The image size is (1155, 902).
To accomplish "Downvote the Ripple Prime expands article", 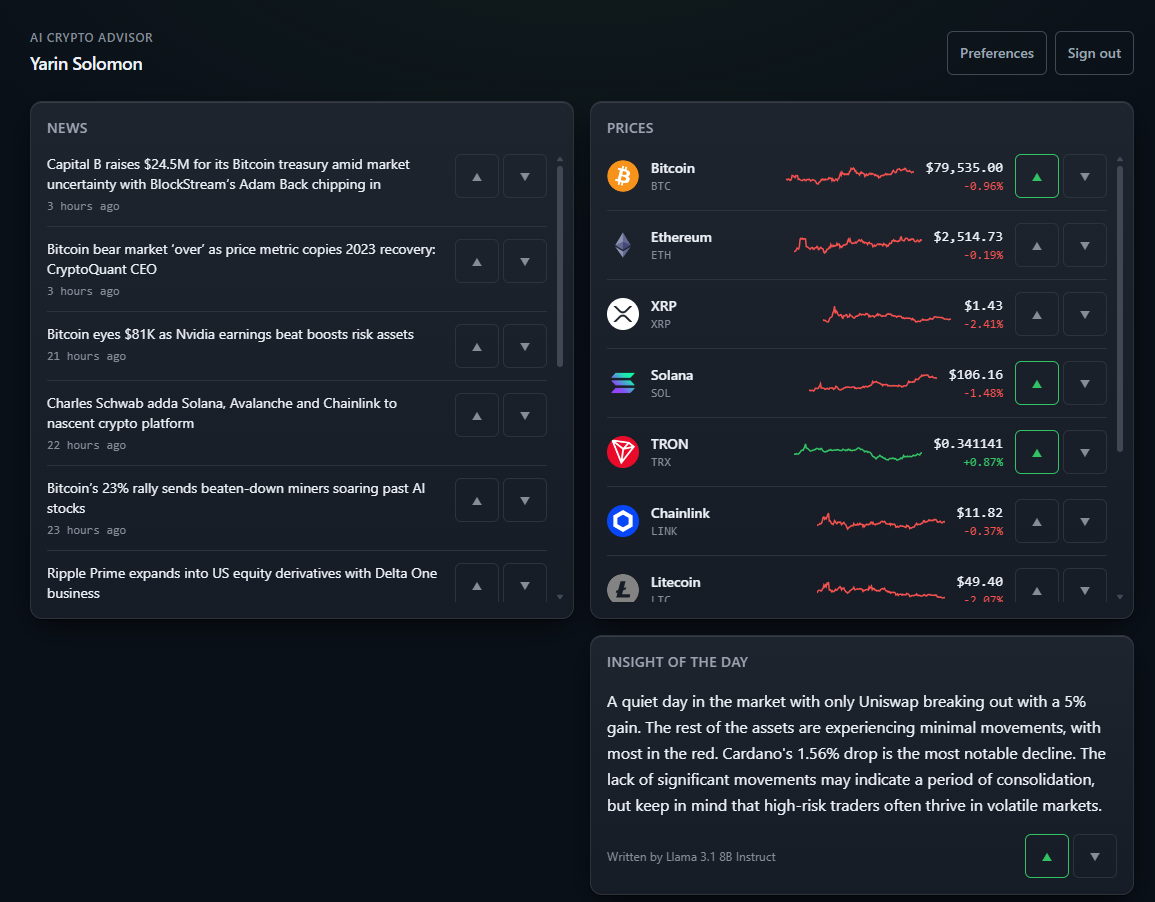I will pos(524,583).
